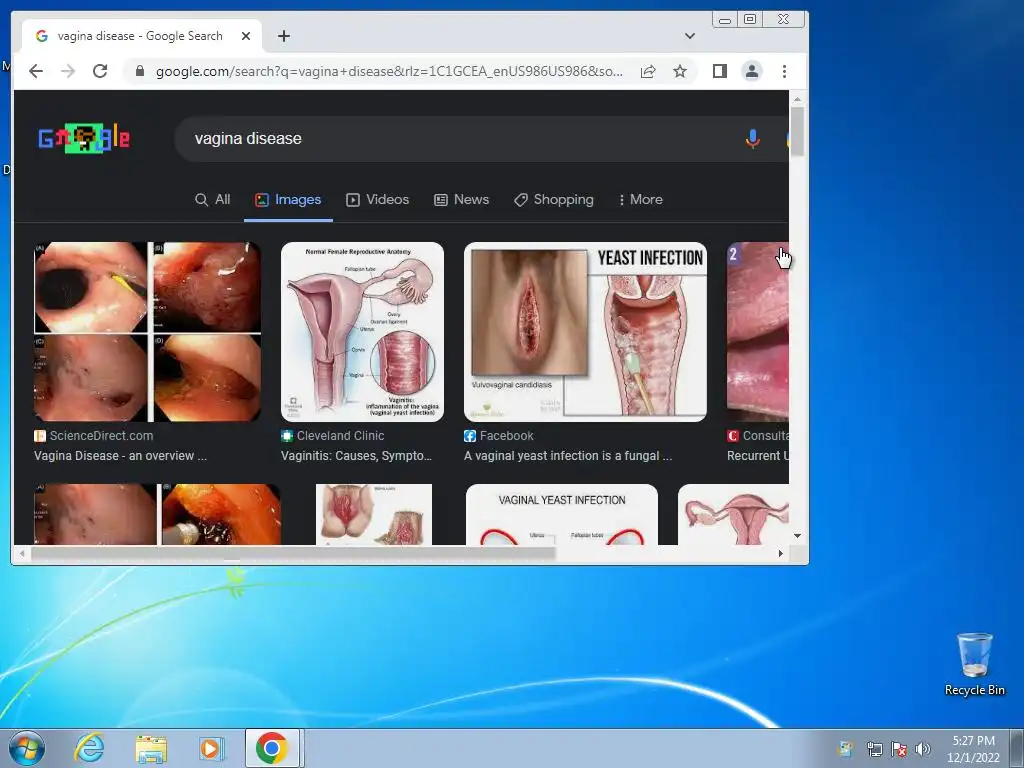The image size is (1024, 768).
Task: Click the share this page icon
Action: coord(648,71)
